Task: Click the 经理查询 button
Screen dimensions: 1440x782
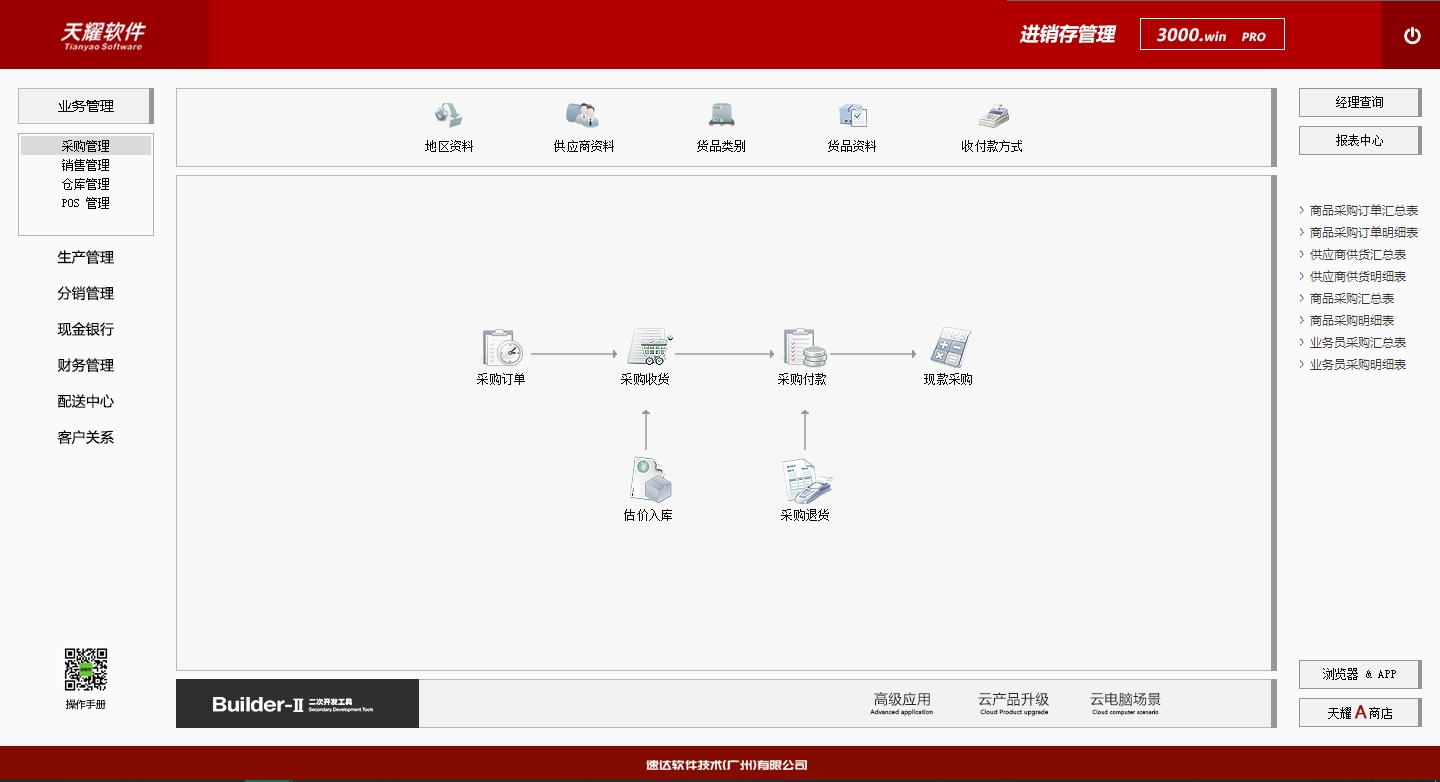Action: [1359, 102]
